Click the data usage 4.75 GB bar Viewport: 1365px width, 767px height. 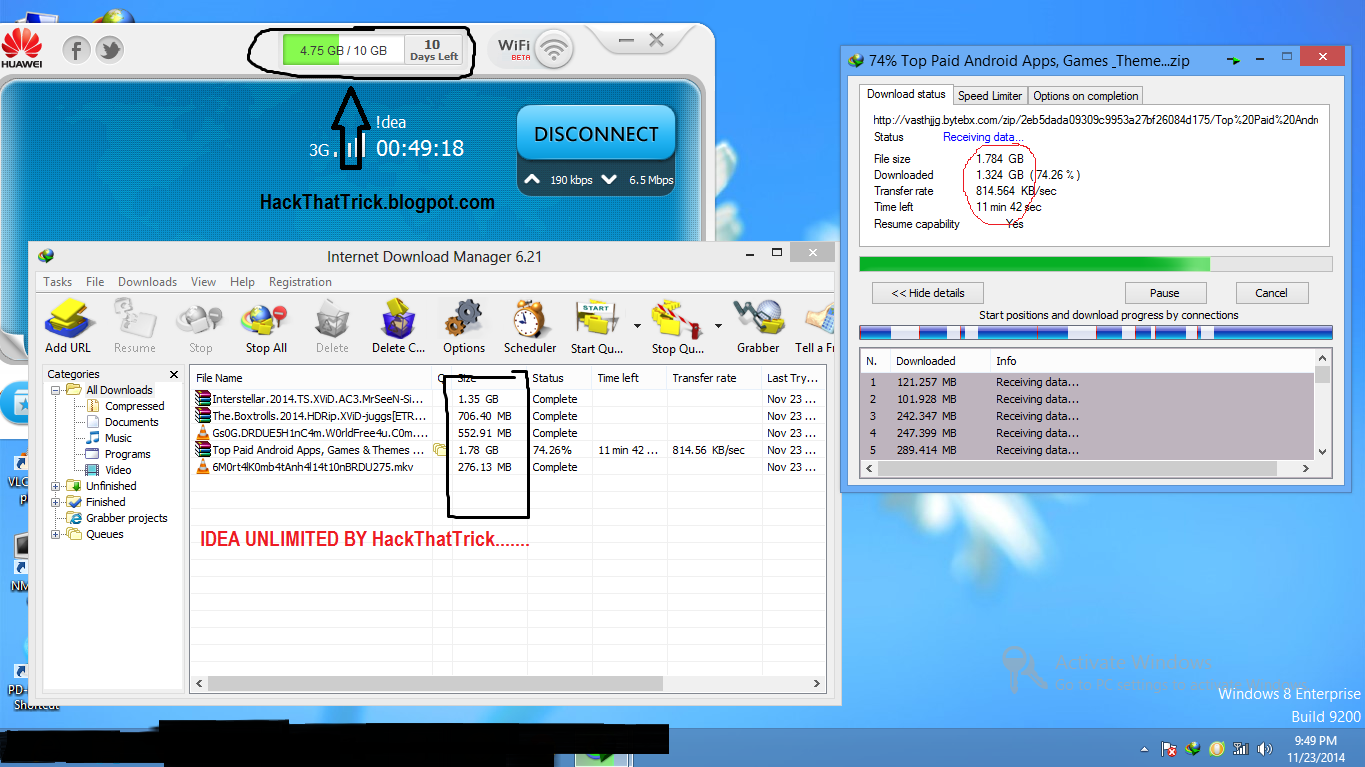(x=343, y=50)
